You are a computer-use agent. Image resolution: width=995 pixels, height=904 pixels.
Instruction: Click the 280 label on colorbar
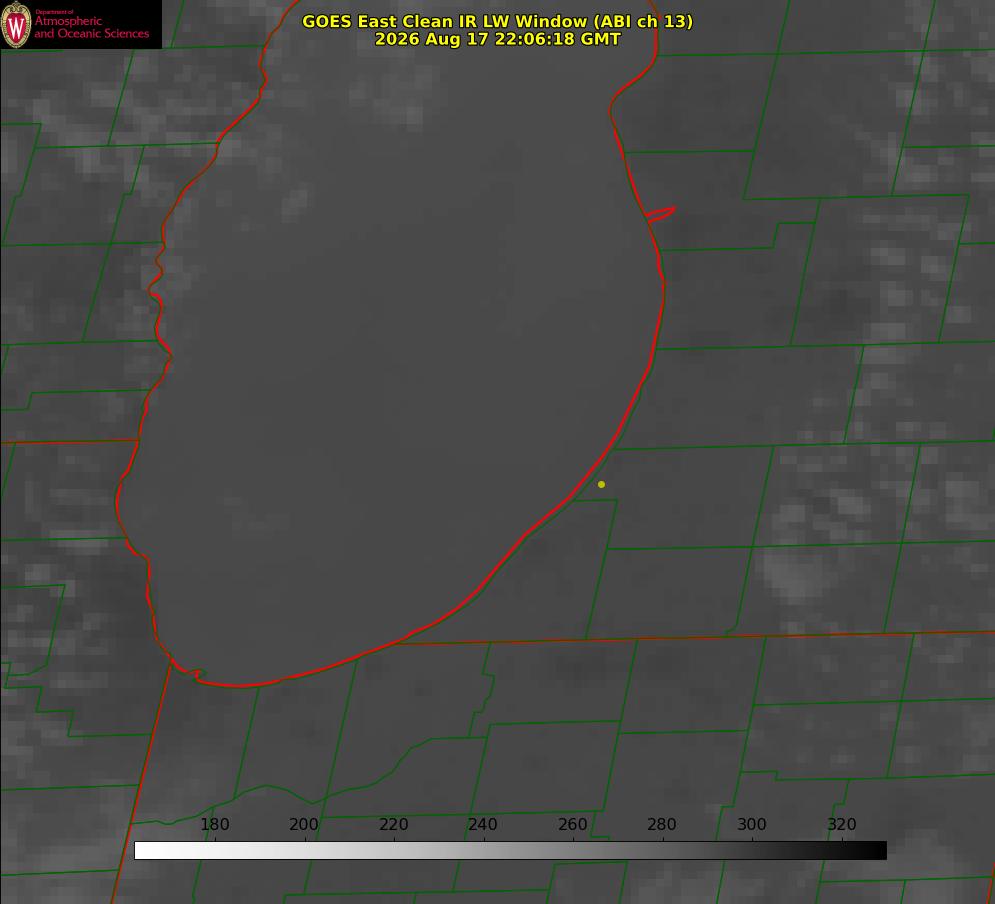[662, 824]
